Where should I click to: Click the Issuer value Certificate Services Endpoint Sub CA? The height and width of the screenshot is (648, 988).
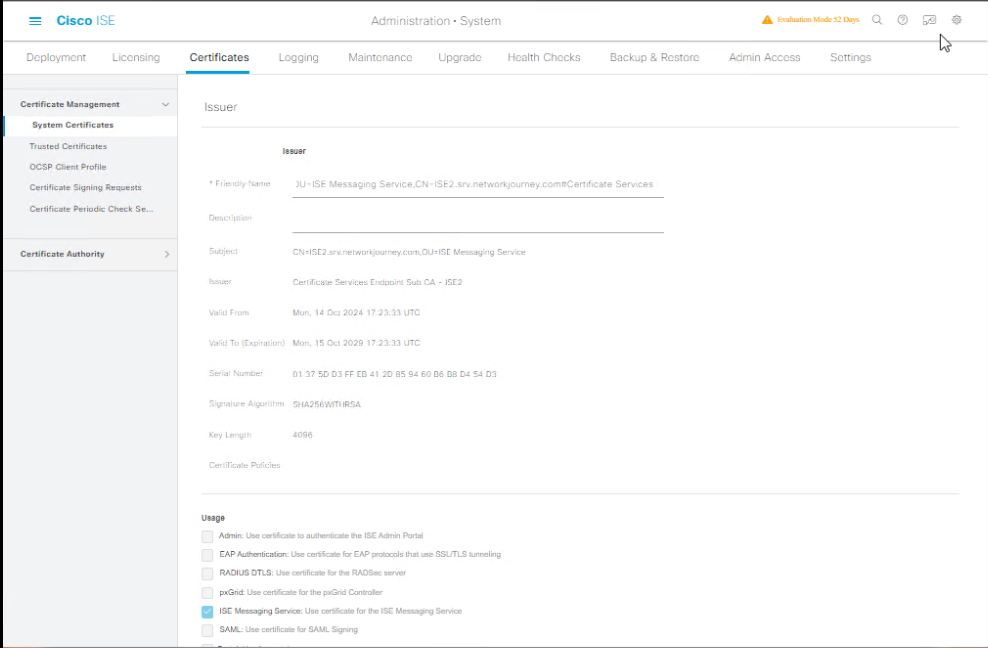377,282
